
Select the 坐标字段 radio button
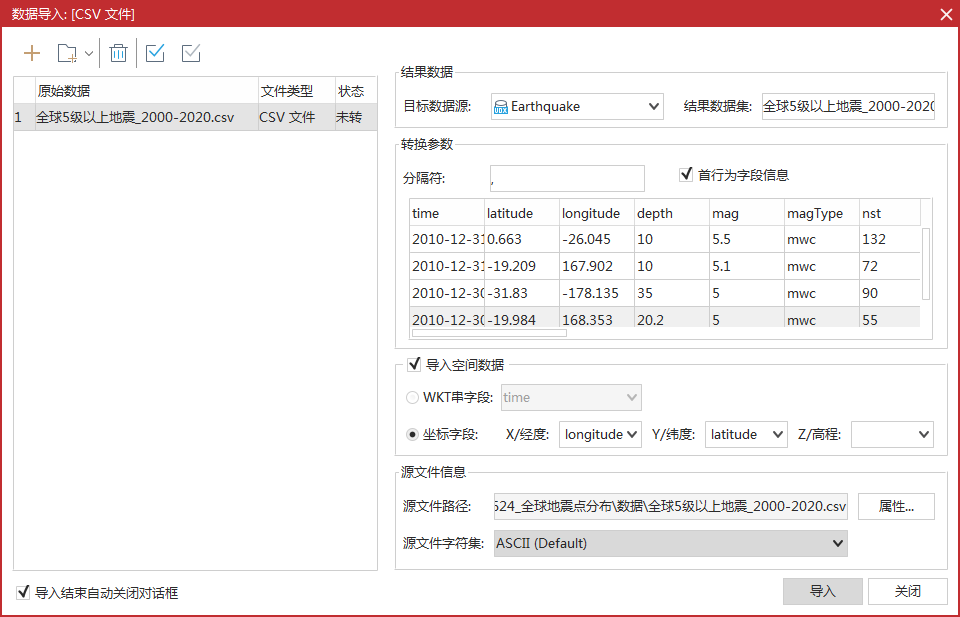pyautogui.click(x=413, y=435)
